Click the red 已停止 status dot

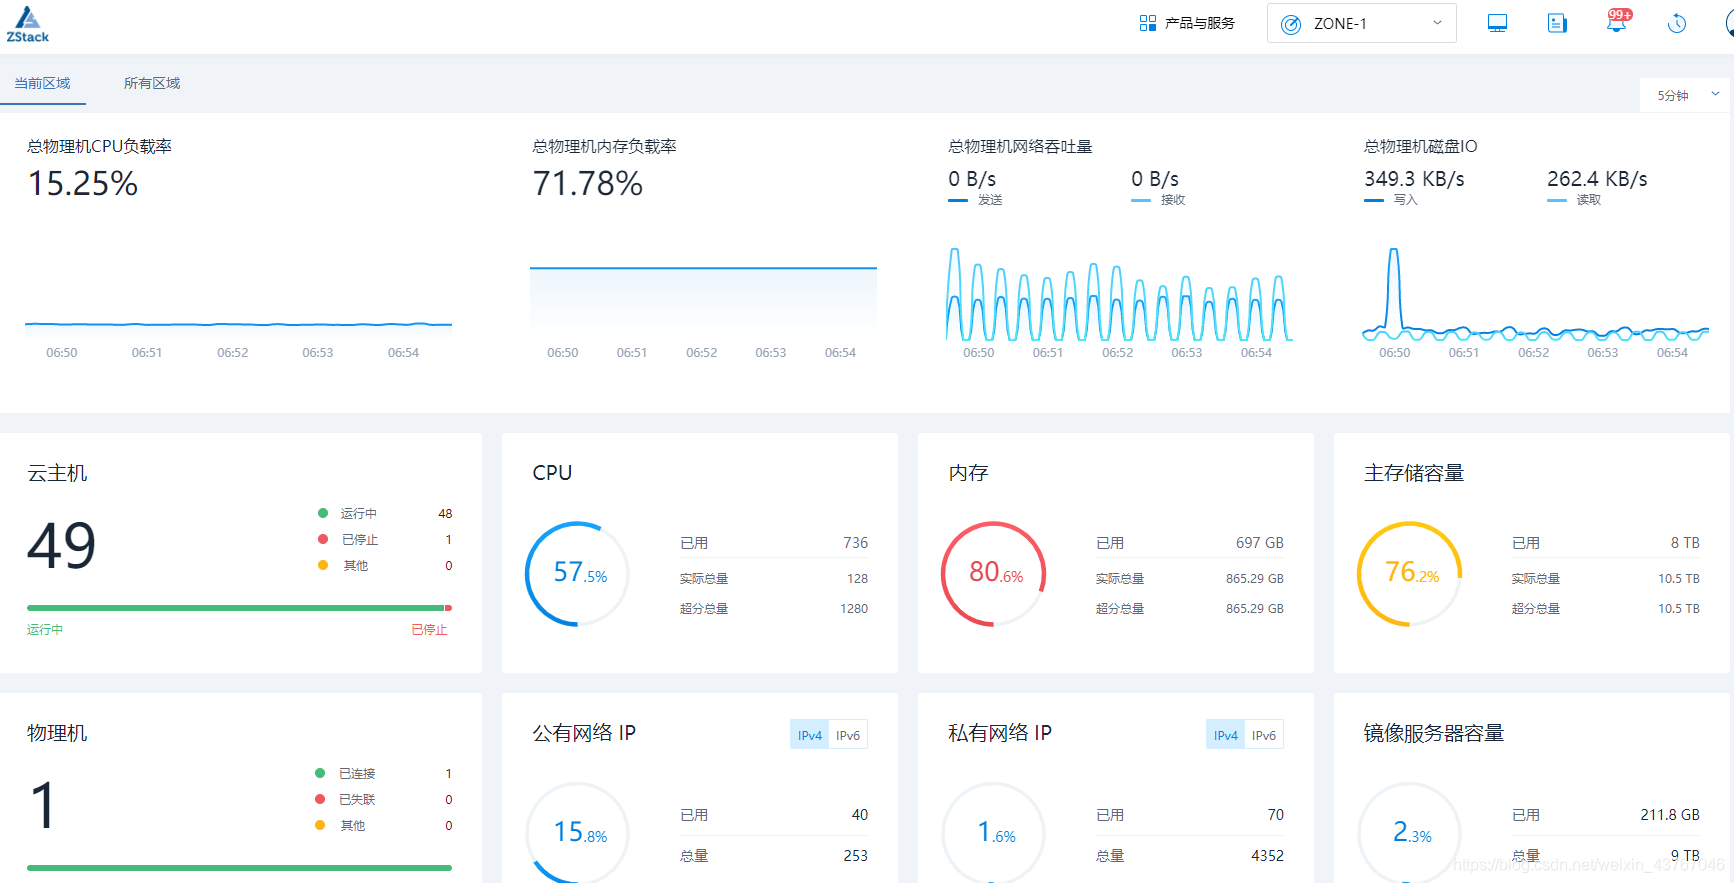click(323, 539)
